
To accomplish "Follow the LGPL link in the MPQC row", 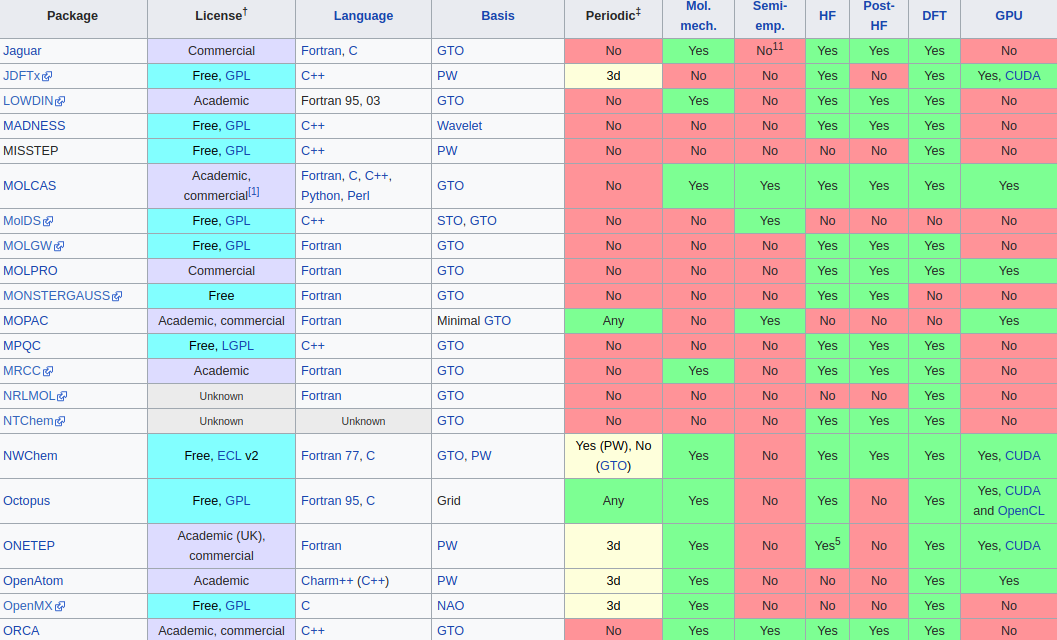I will [238, 345].
